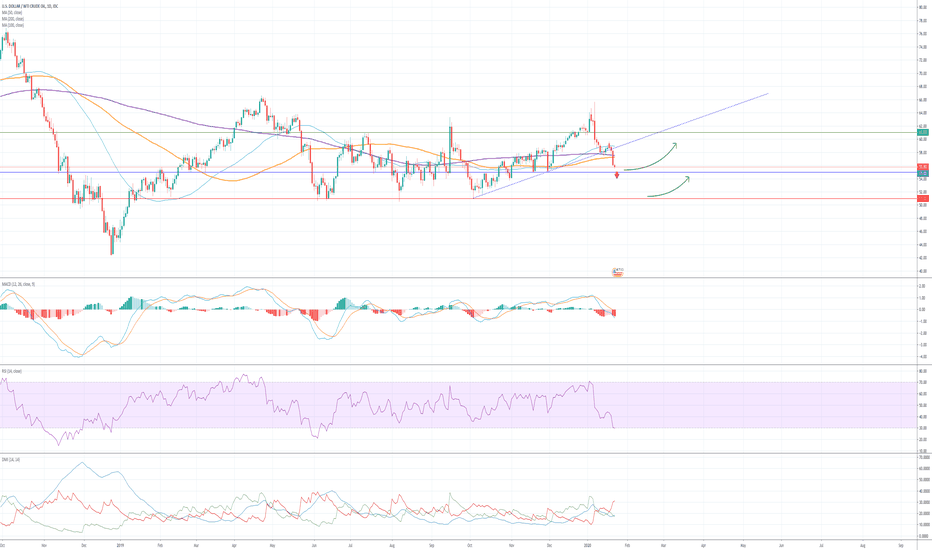
Task: Select the rising purple trendline
Action: (x=621, y=146)
